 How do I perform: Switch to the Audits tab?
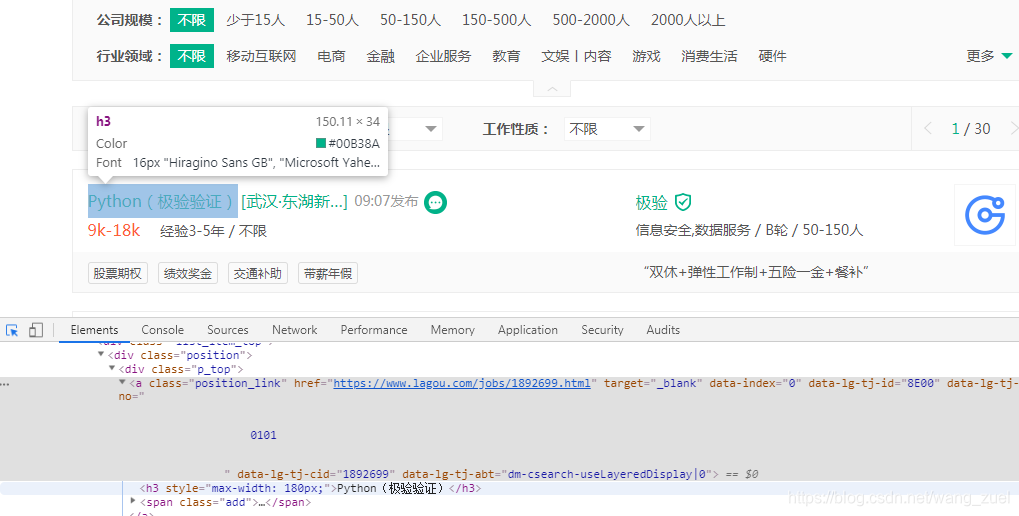click(x=663, y=330)
